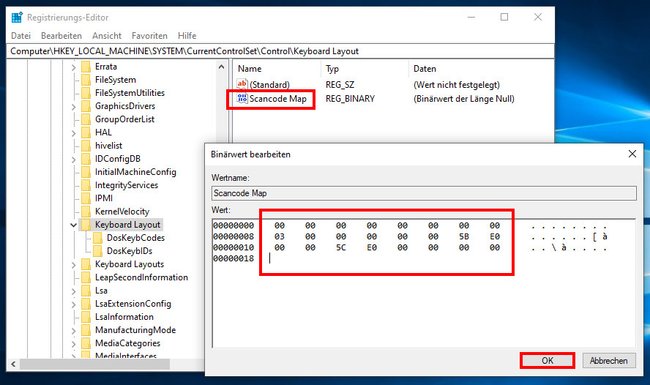The width and height of the screenshot is (650, 385).
Task: Click the KernelVelocity folder icon
Action: [86, 212]
